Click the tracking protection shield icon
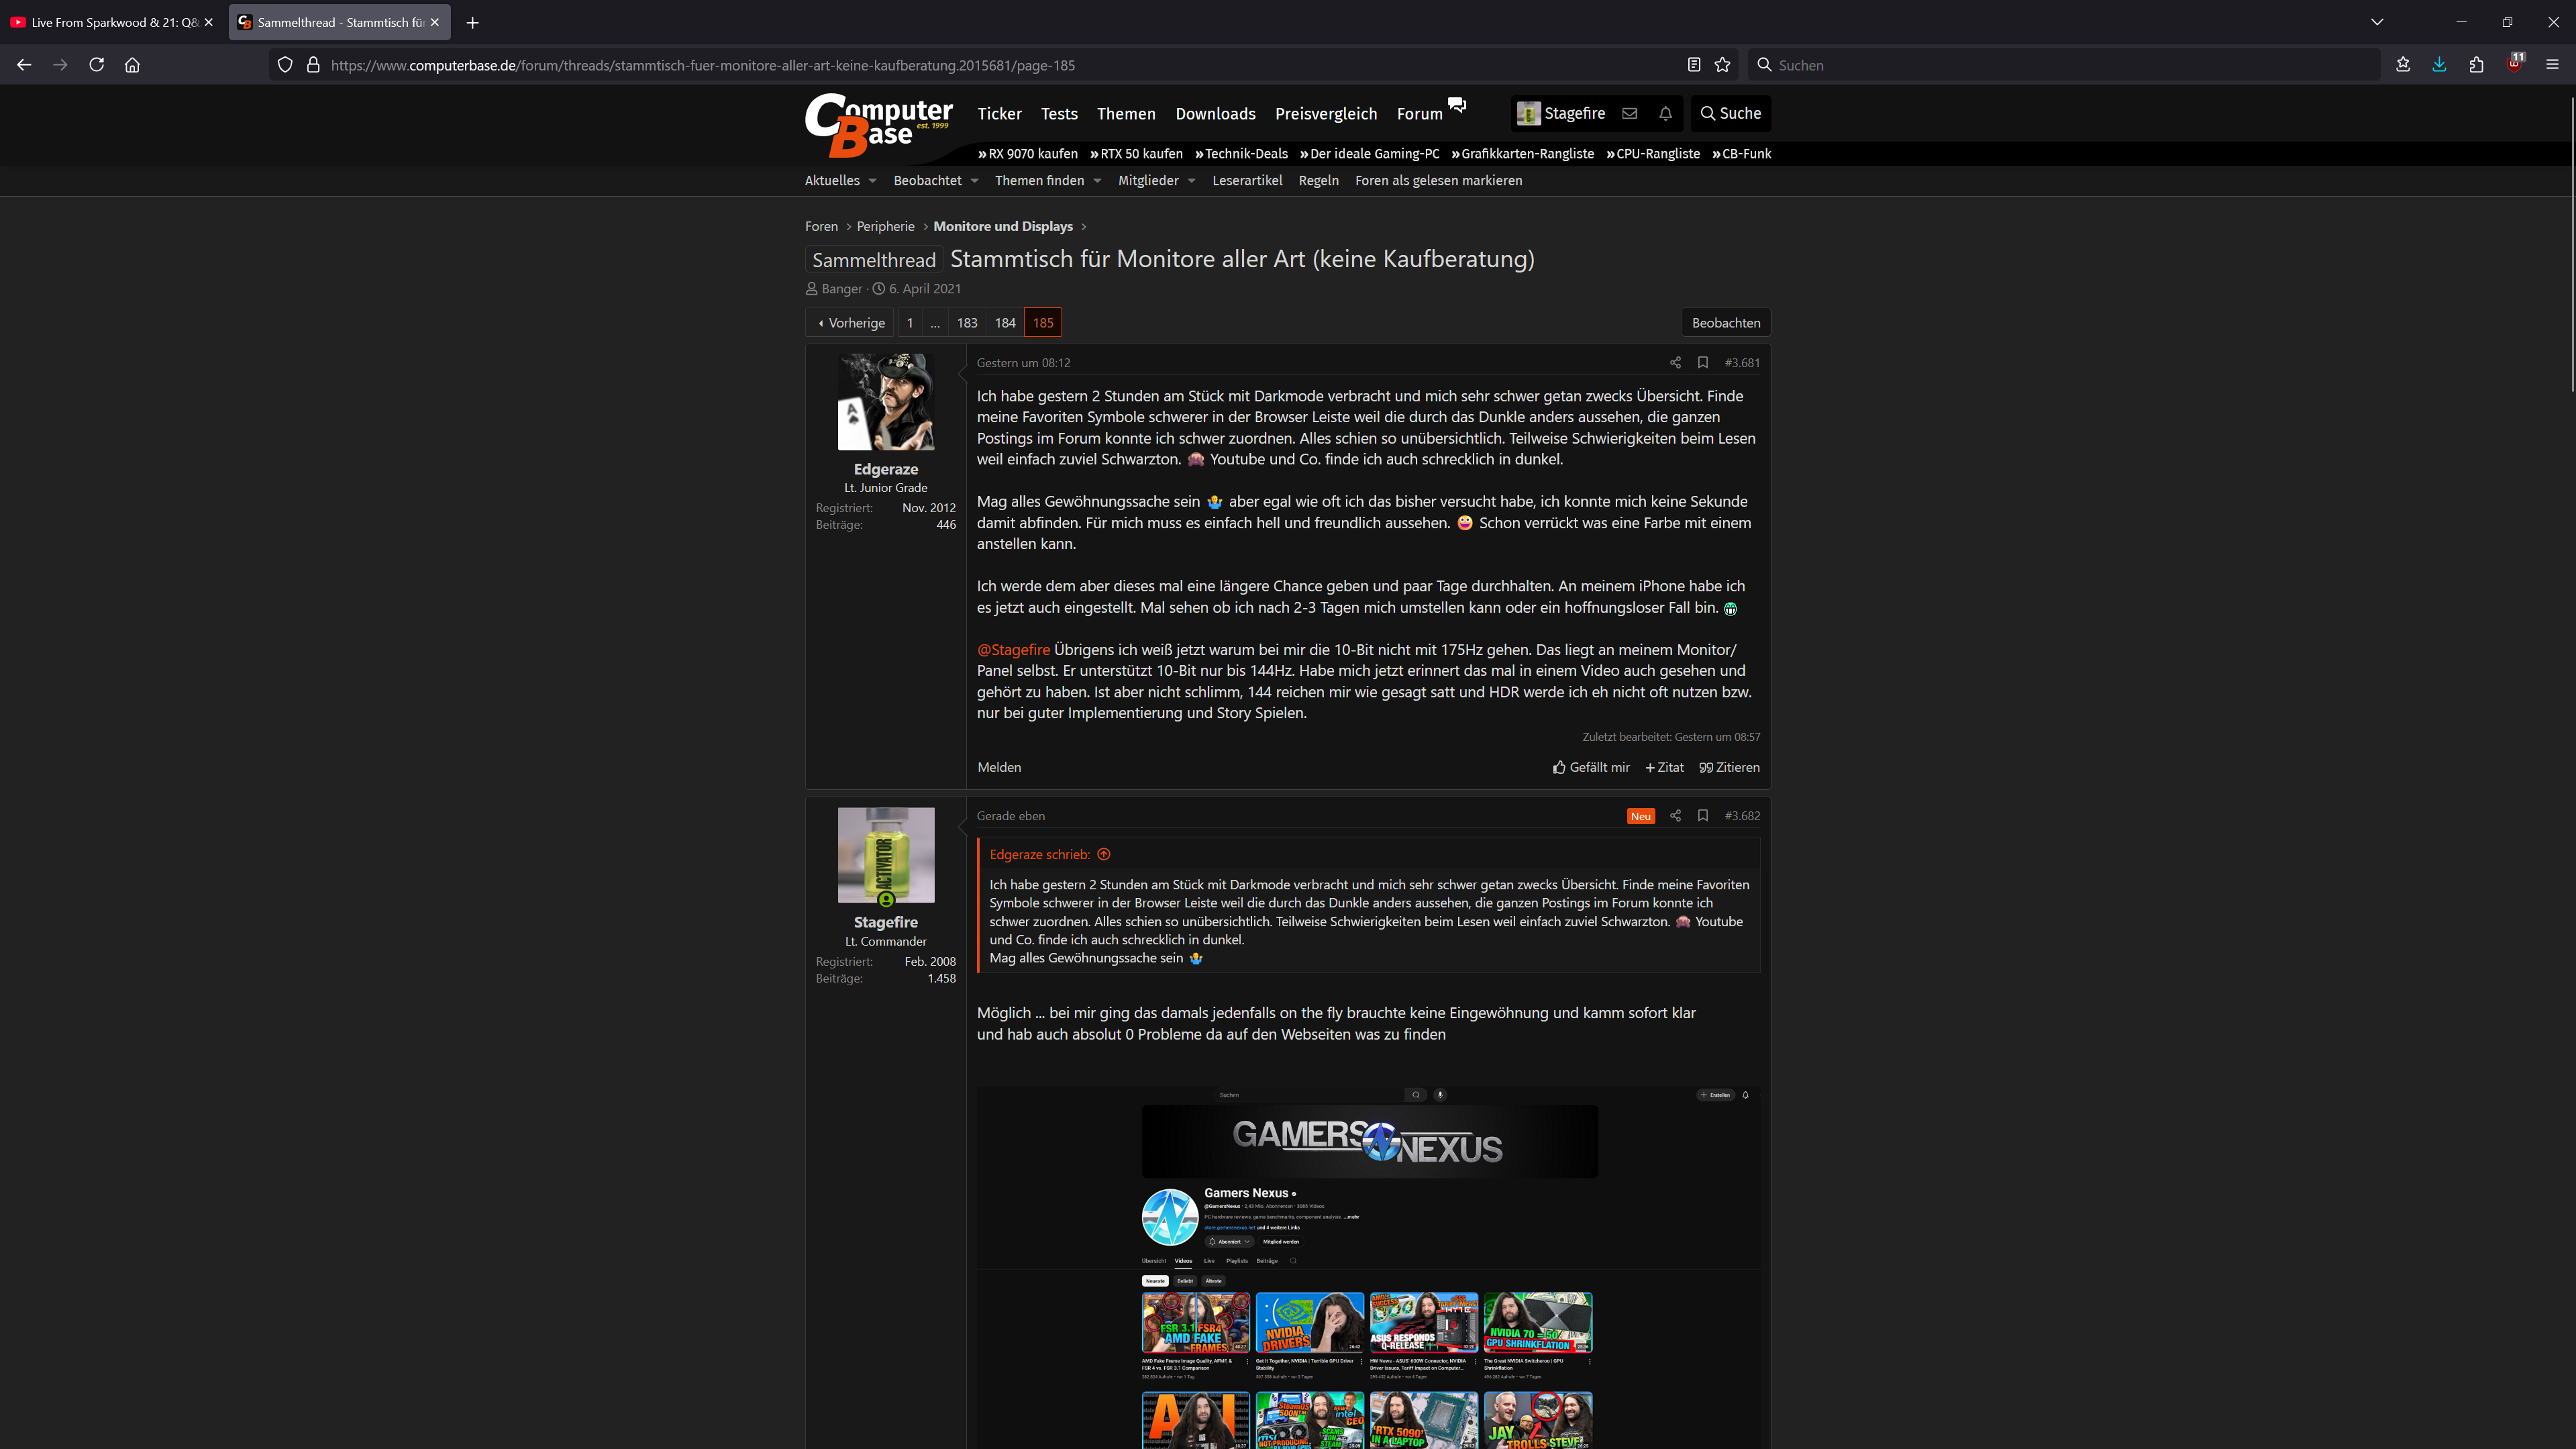The height and width of the screenshot is (1449, 2576). (x=285, y=64)
